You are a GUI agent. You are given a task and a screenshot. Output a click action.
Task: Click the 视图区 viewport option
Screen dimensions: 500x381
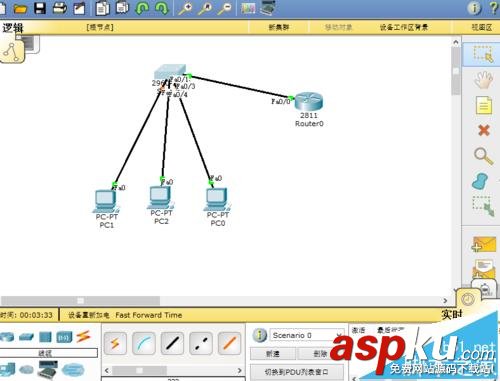click(482, 27)
